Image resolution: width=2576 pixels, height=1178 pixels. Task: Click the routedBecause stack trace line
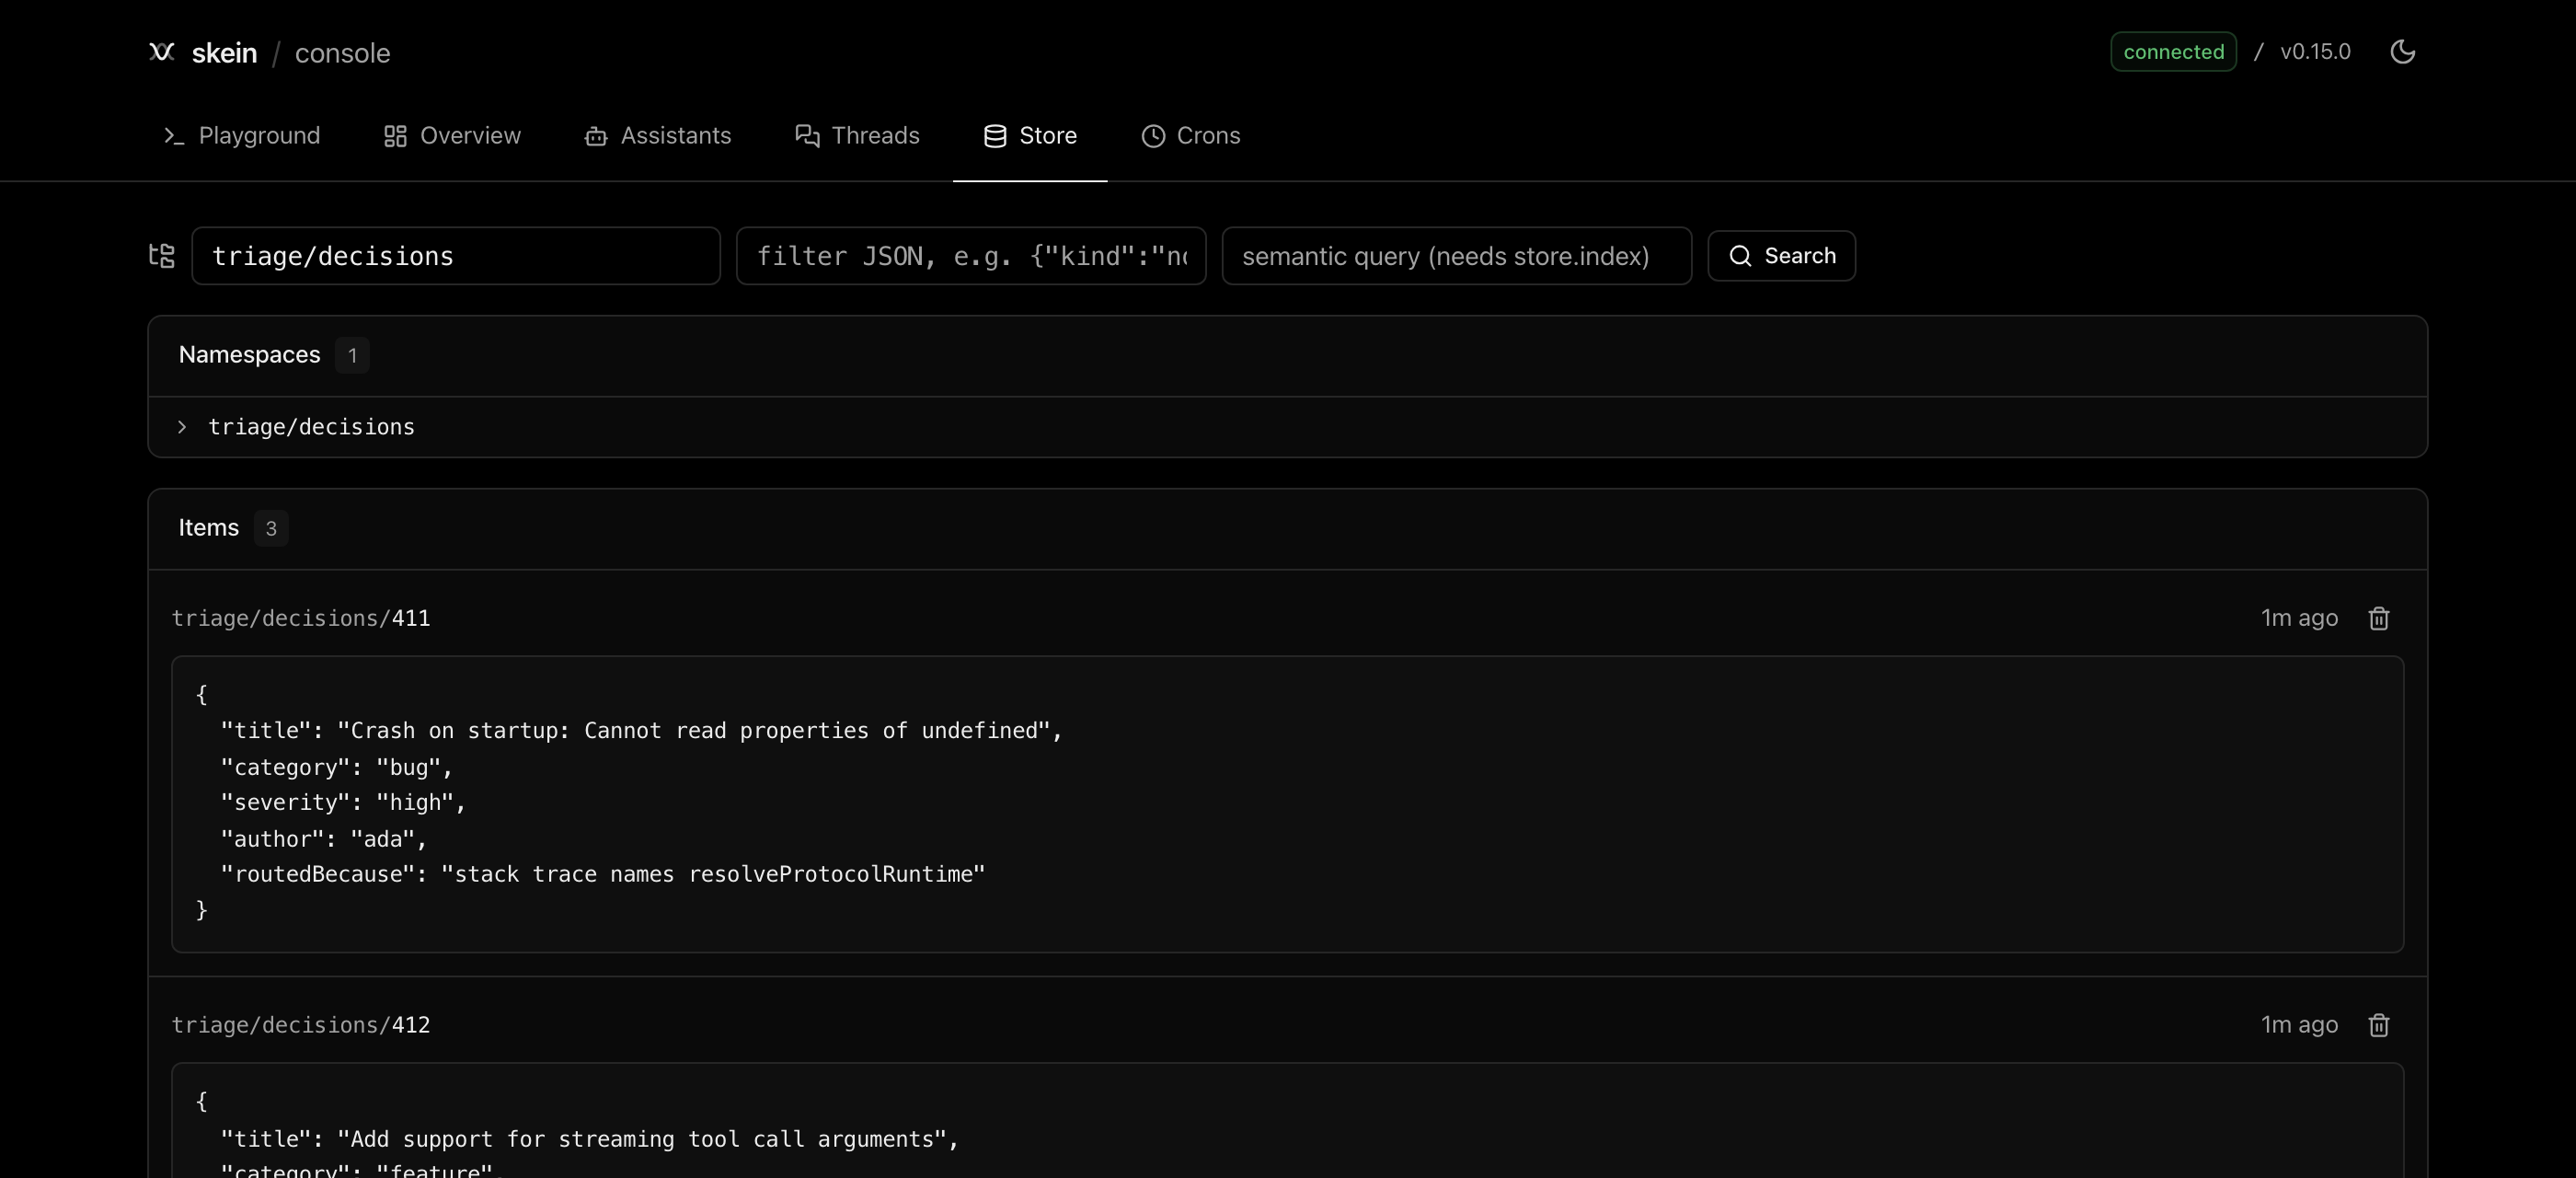tap(603, 874)
